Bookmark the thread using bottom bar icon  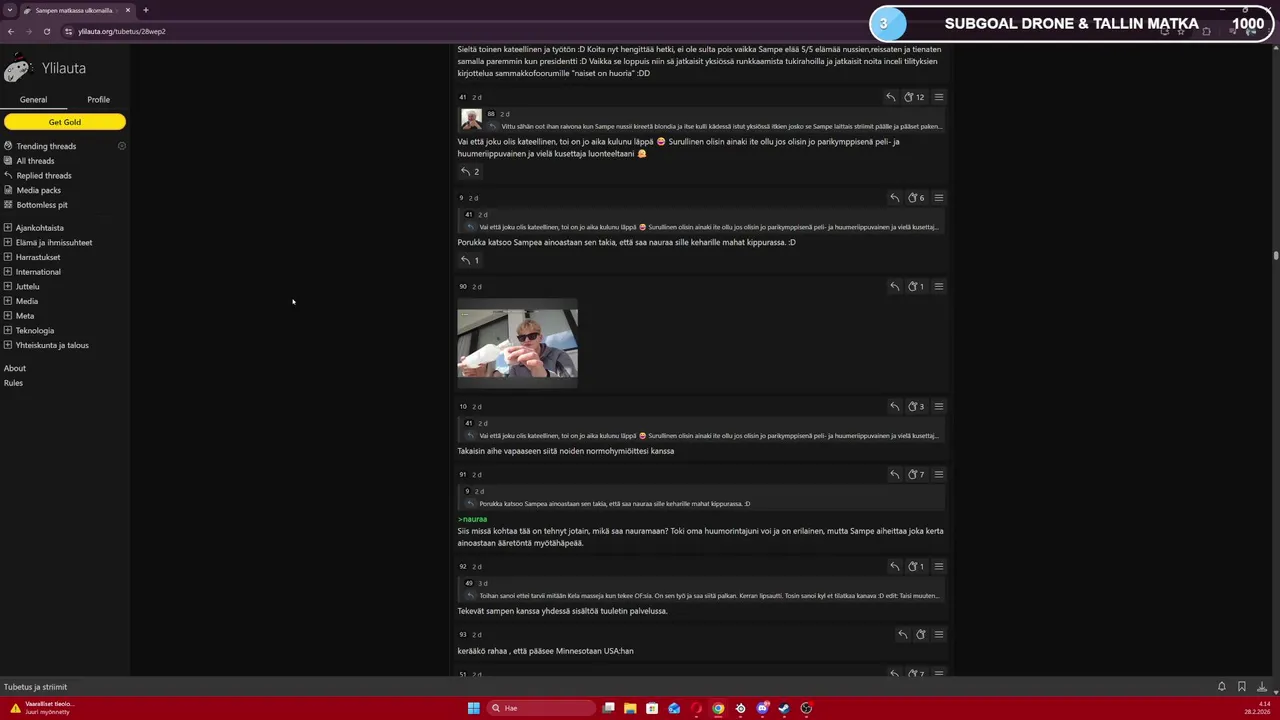(x=1242, y=687)
